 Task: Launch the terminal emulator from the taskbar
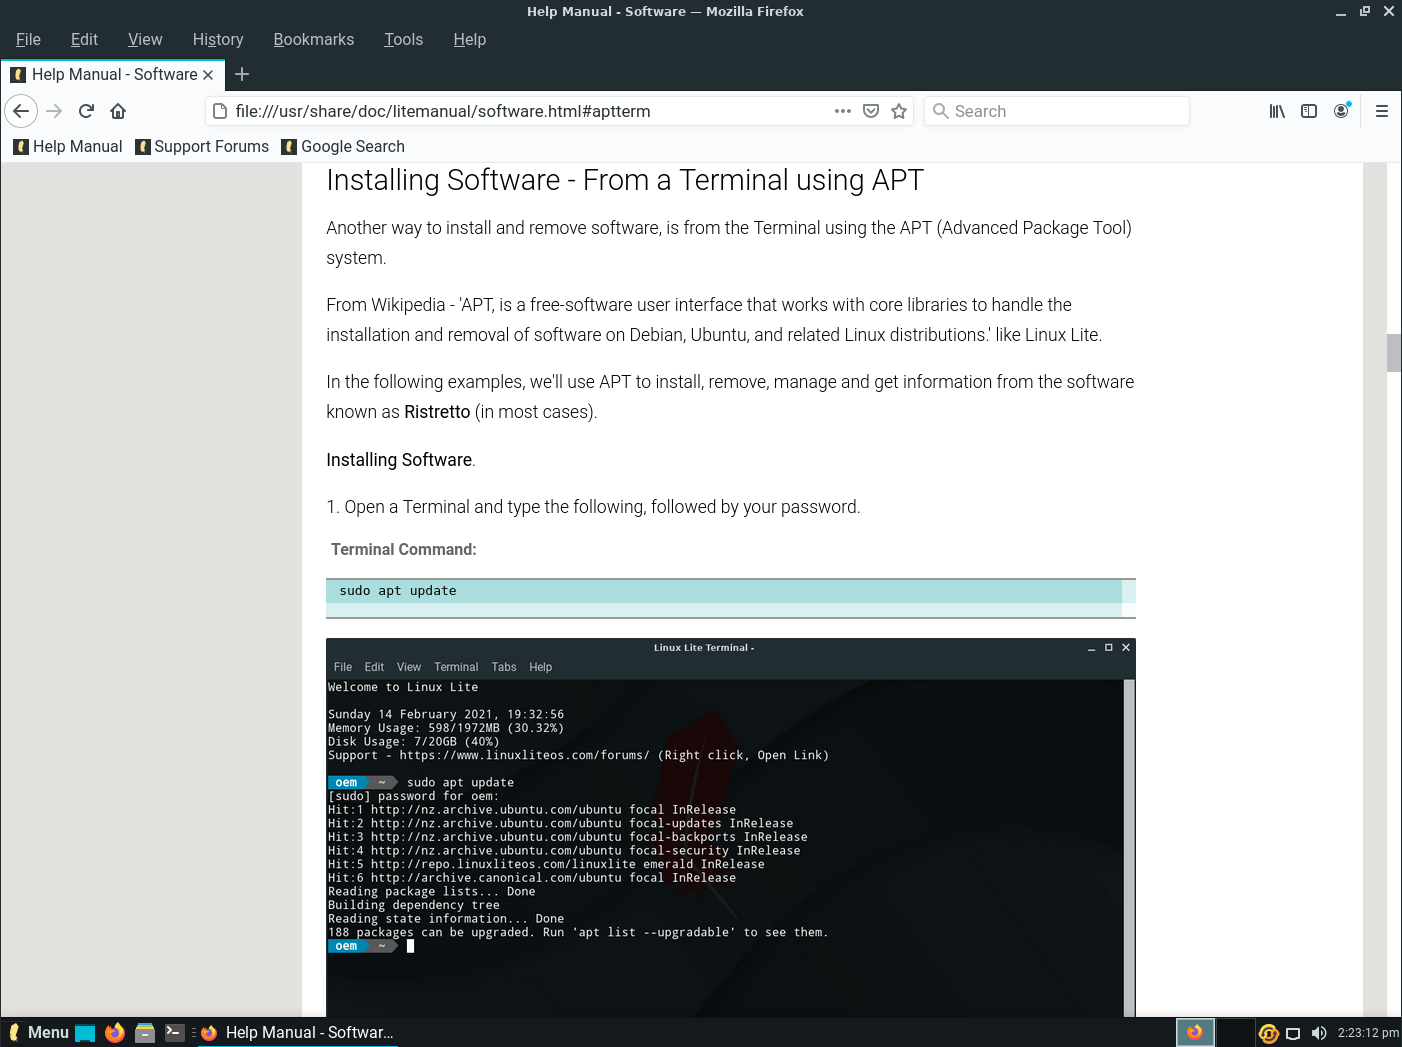pyautogui.click(x=175, y=1032)
